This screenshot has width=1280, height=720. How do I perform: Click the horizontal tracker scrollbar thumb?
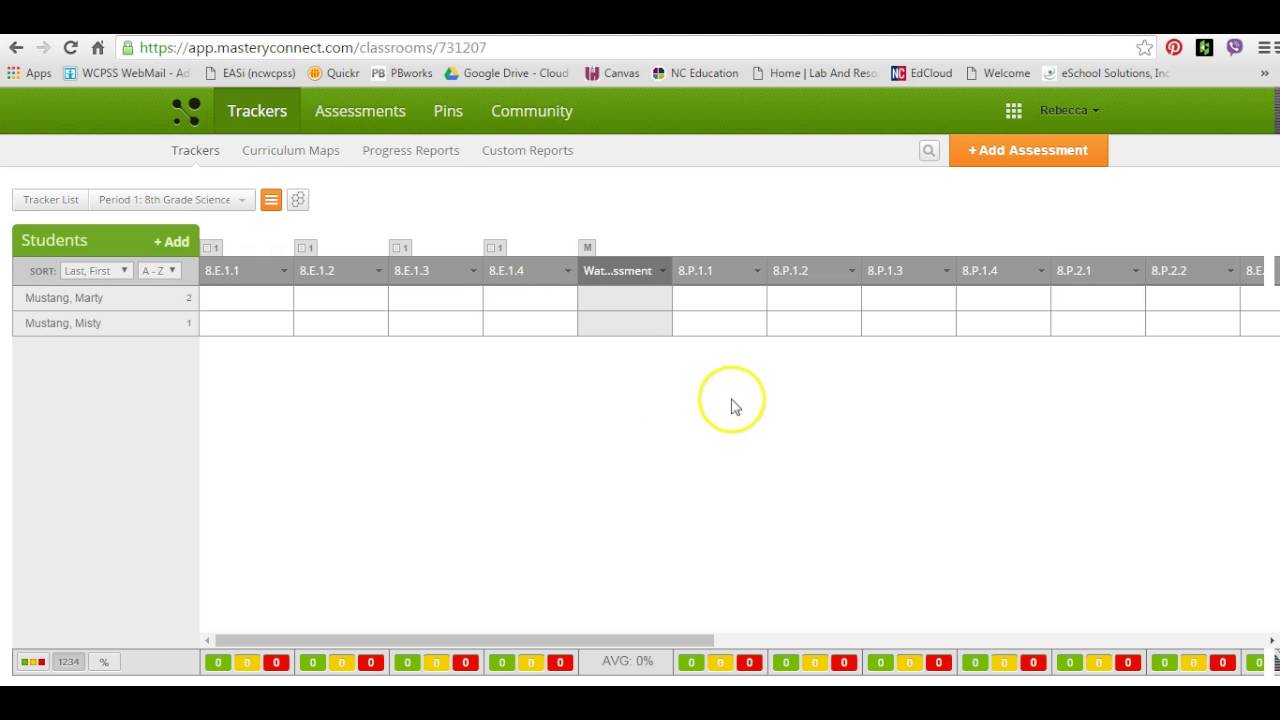(465, 641)
